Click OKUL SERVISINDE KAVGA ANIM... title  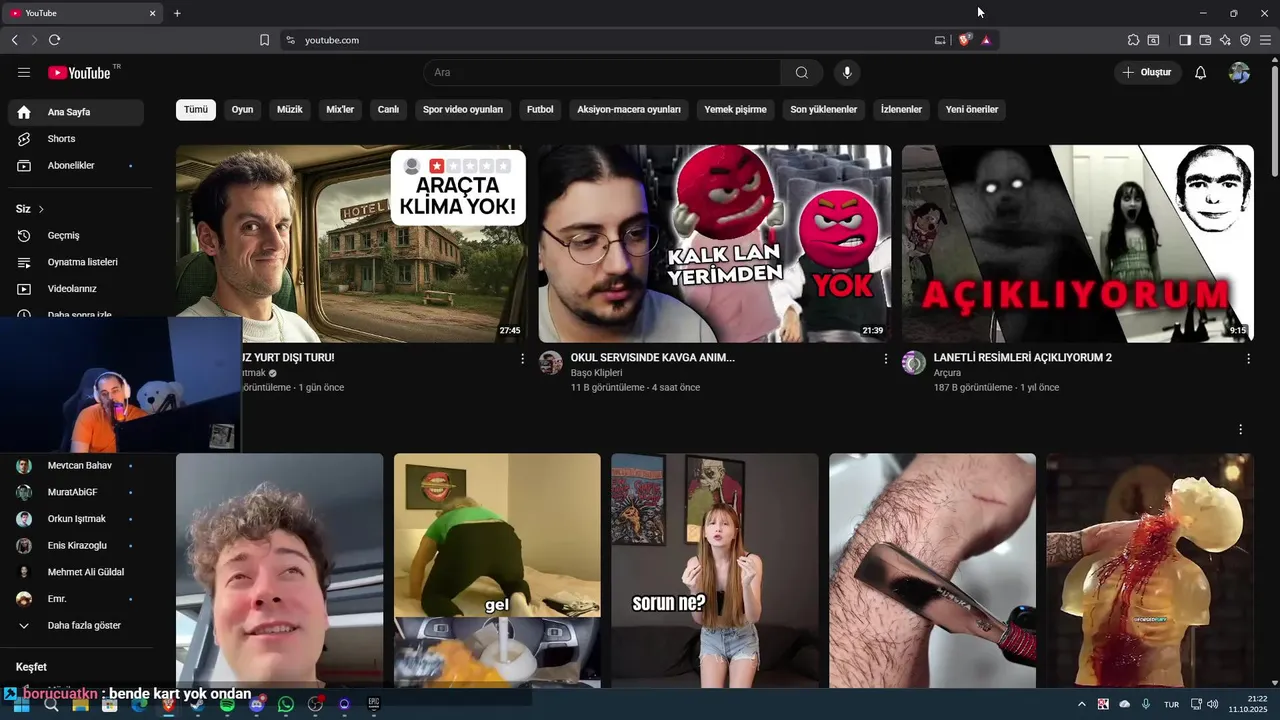click(653, 357)
